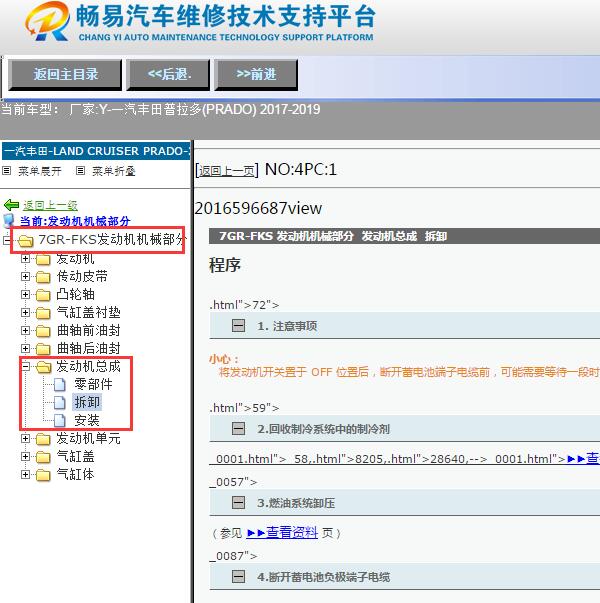The height and width of the screenshot is (603, 600).
Task: Click the 菜单展开 list icon
Action: point(7,170)
